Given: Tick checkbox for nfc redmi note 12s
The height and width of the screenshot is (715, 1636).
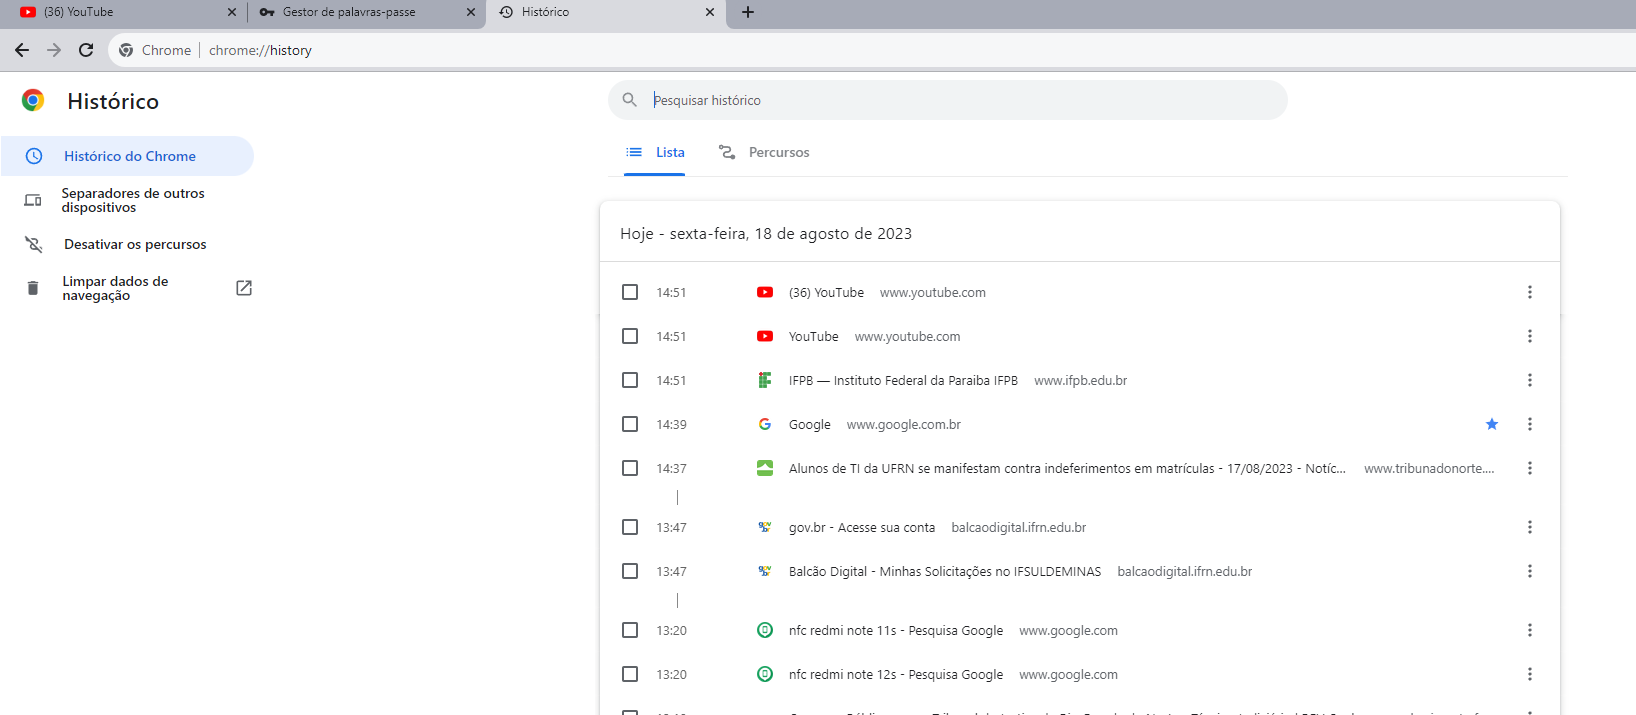Looking at the screenshot, I should click(630, 674).
